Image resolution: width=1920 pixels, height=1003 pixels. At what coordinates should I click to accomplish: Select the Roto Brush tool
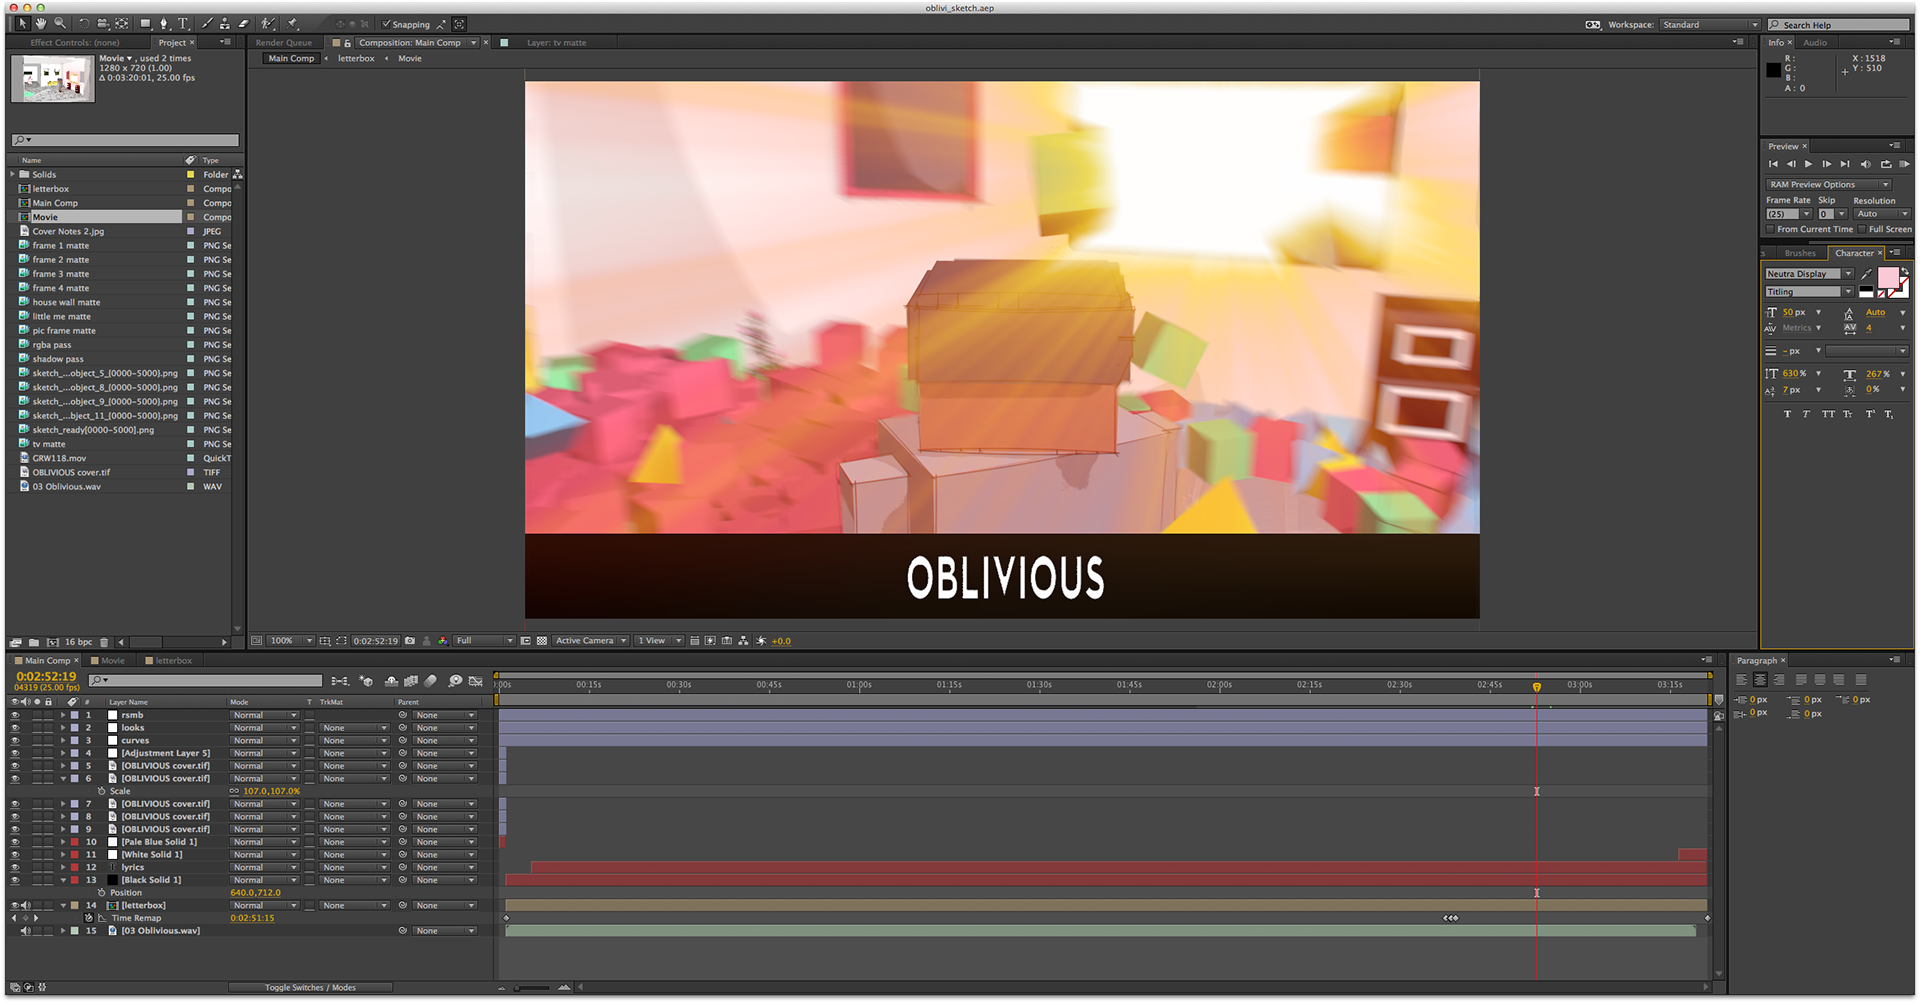tap(268, 23)
